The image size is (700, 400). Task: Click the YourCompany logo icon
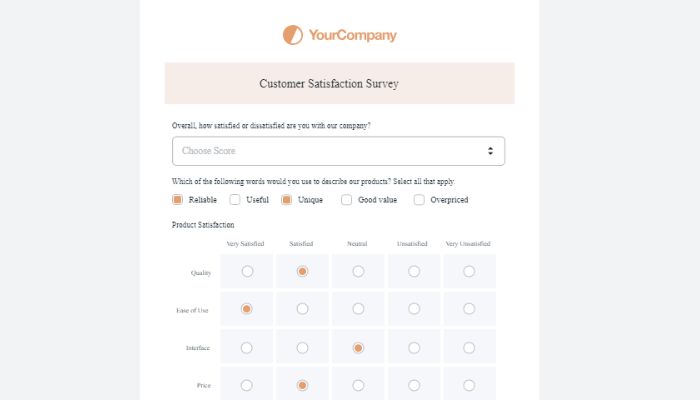tap(293, 35)
